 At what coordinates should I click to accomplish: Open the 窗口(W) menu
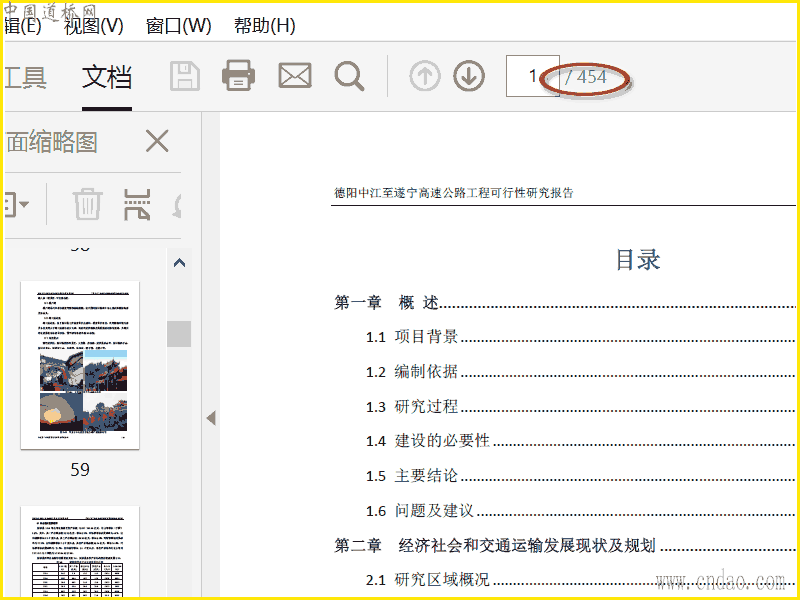(179, 26)
